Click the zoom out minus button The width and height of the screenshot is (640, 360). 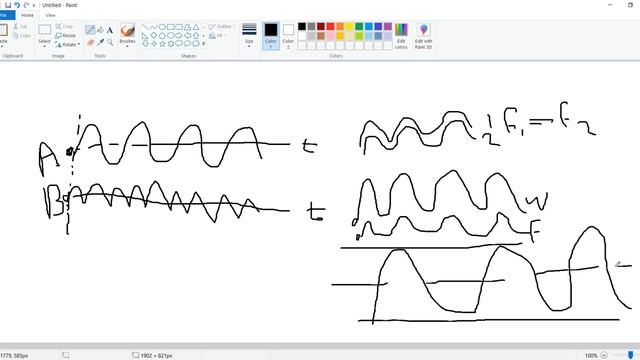pyautogui.click(x=604, y=355)
